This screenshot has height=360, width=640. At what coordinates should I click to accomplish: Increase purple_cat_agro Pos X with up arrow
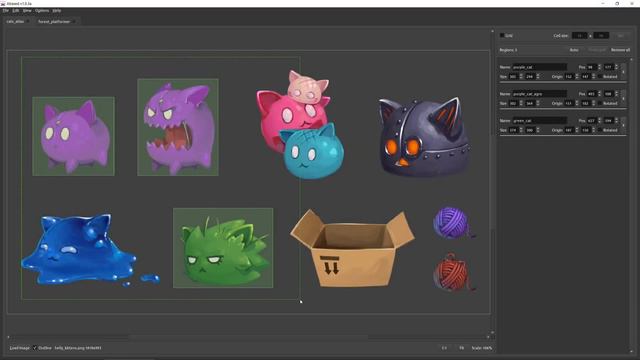pos(599,93)
